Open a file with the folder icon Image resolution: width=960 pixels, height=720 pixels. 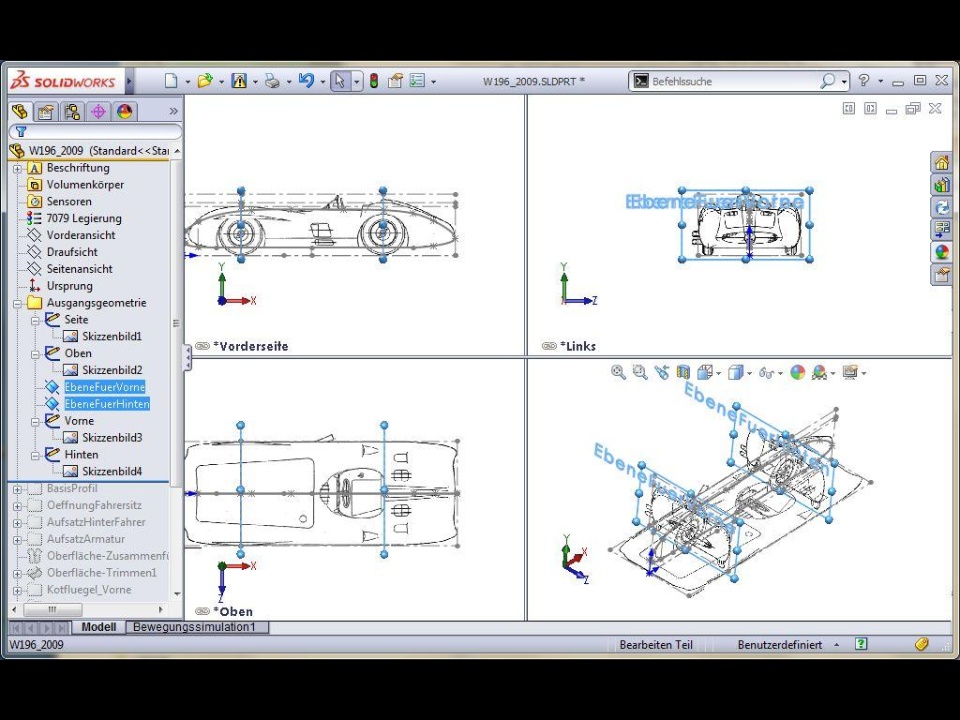(205, 81)
